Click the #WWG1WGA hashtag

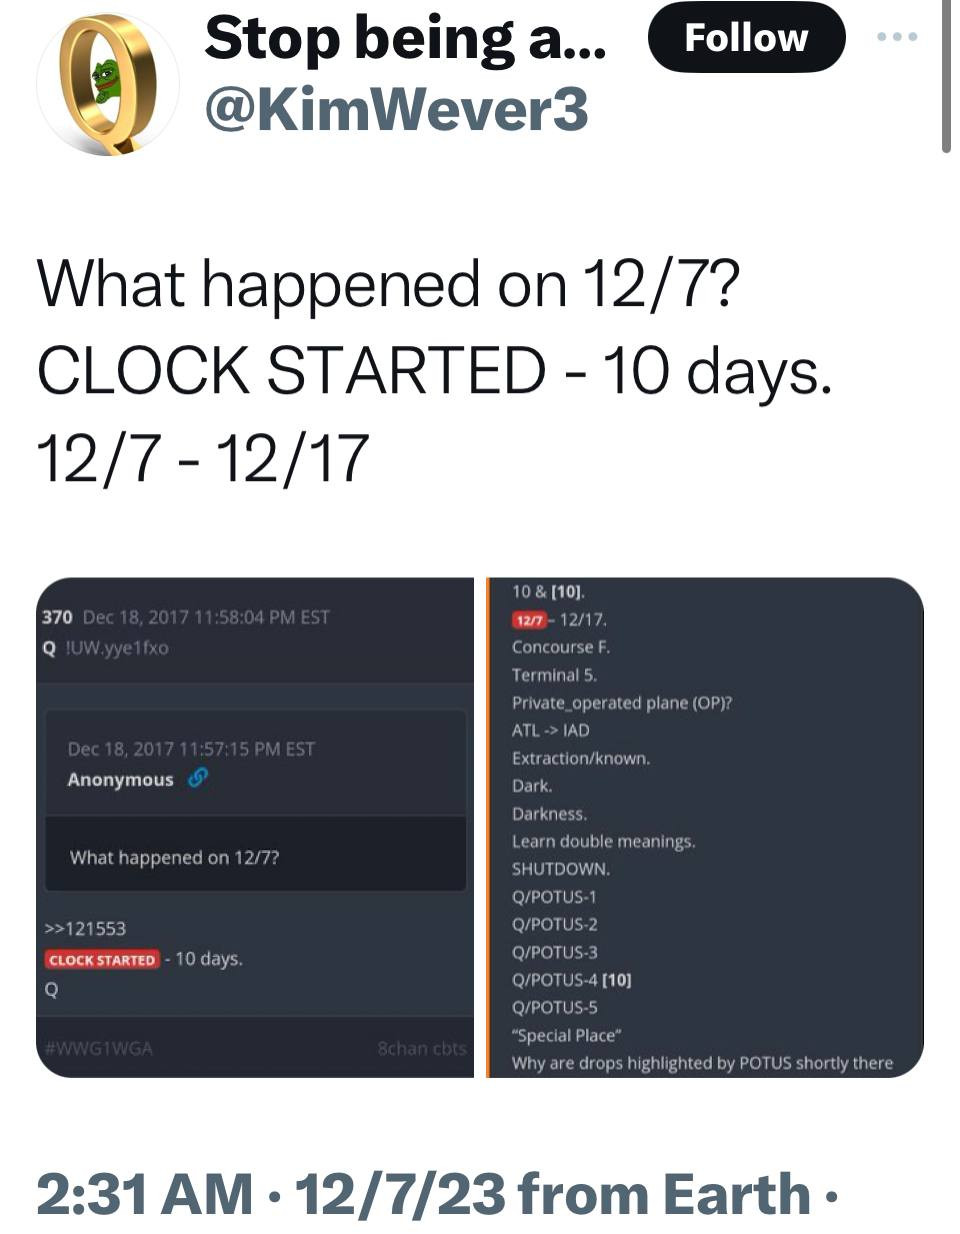click(x=98, y=1048)
